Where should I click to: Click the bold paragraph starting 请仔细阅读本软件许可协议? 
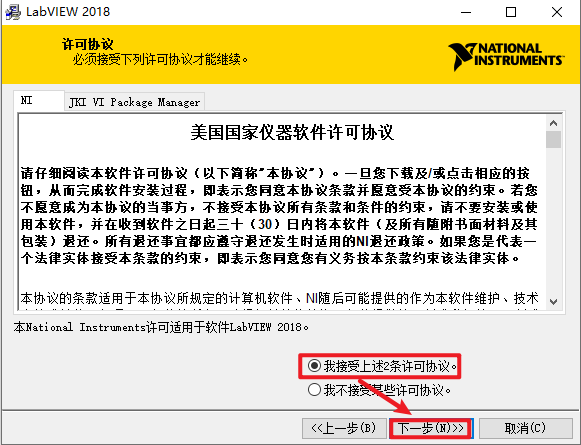(x=279, y=216)
